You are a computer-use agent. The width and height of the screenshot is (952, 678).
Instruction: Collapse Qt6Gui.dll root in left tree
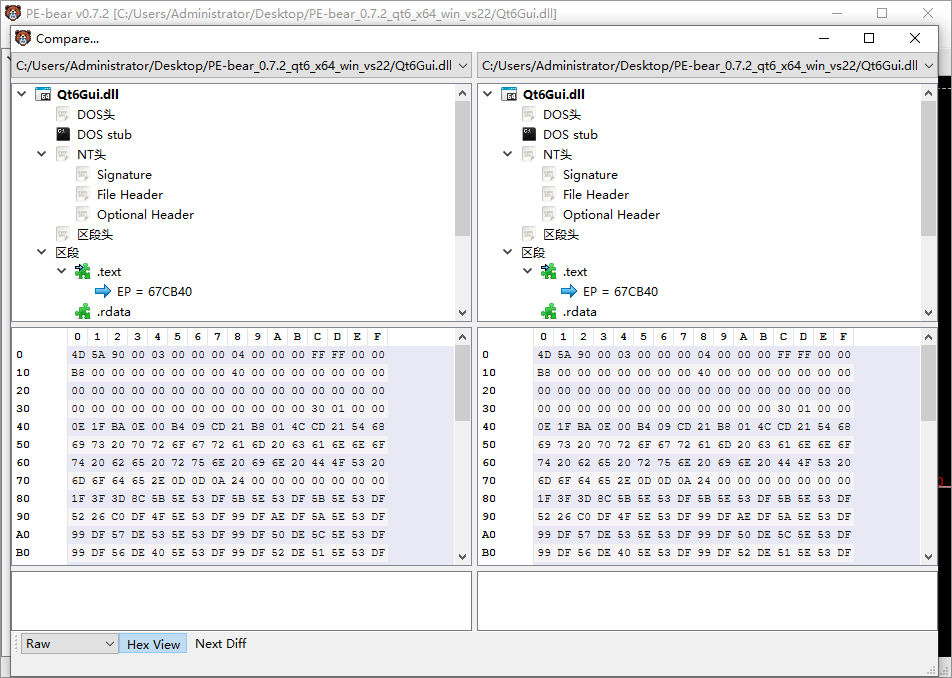[x=22, y=94]
